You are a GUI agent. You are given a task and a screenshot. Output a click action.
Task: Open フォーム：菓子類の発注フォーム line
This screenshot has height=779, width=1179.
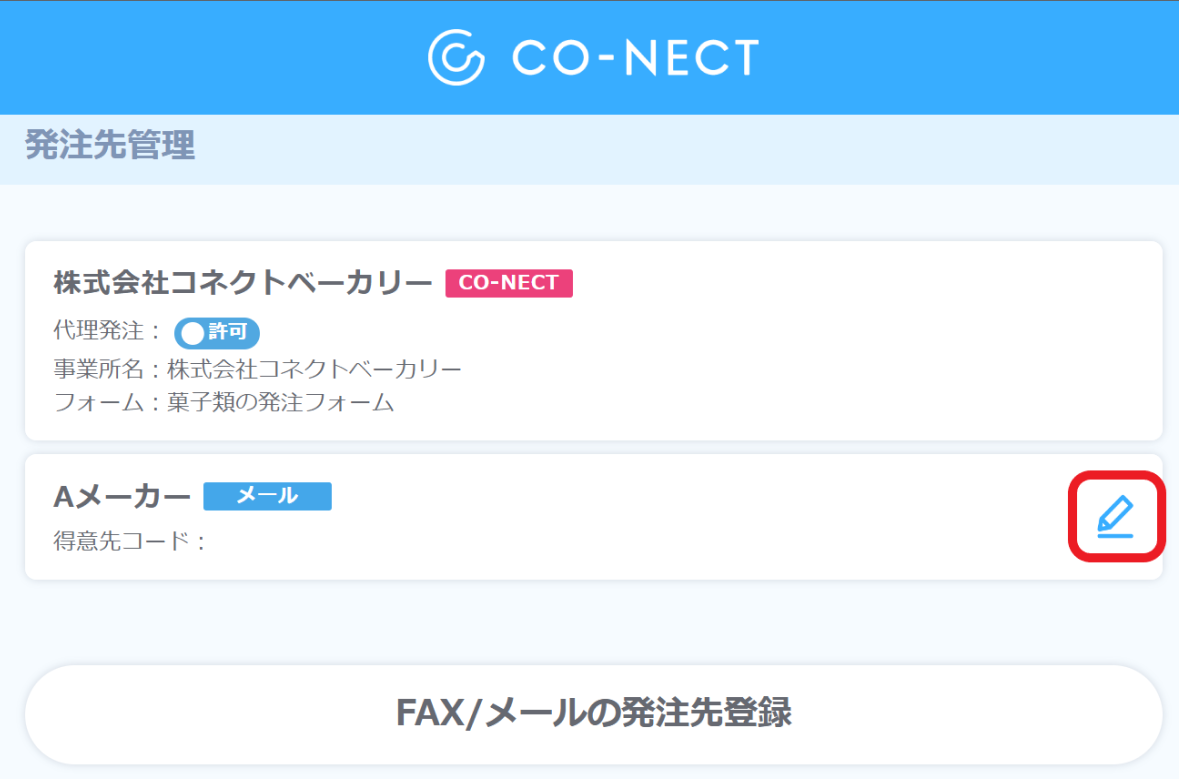[x=223, y=402]
